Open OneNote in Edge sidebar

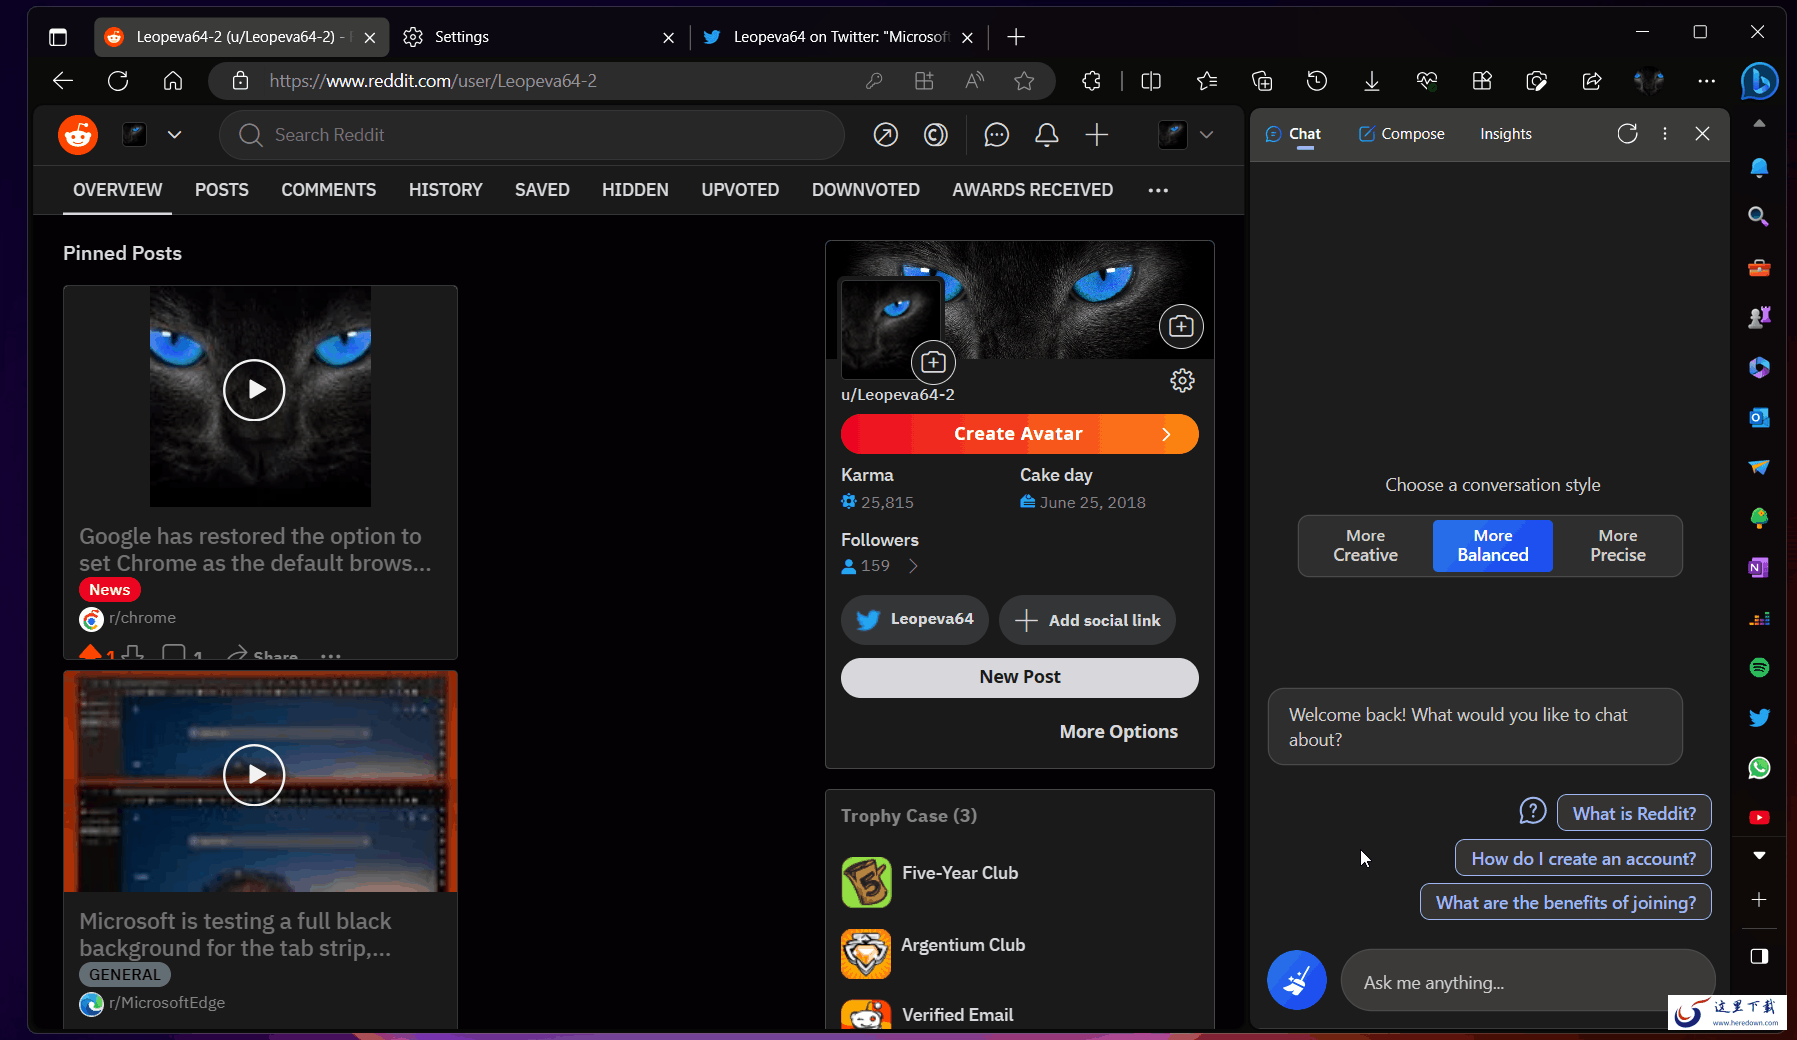click(1759, 567)
